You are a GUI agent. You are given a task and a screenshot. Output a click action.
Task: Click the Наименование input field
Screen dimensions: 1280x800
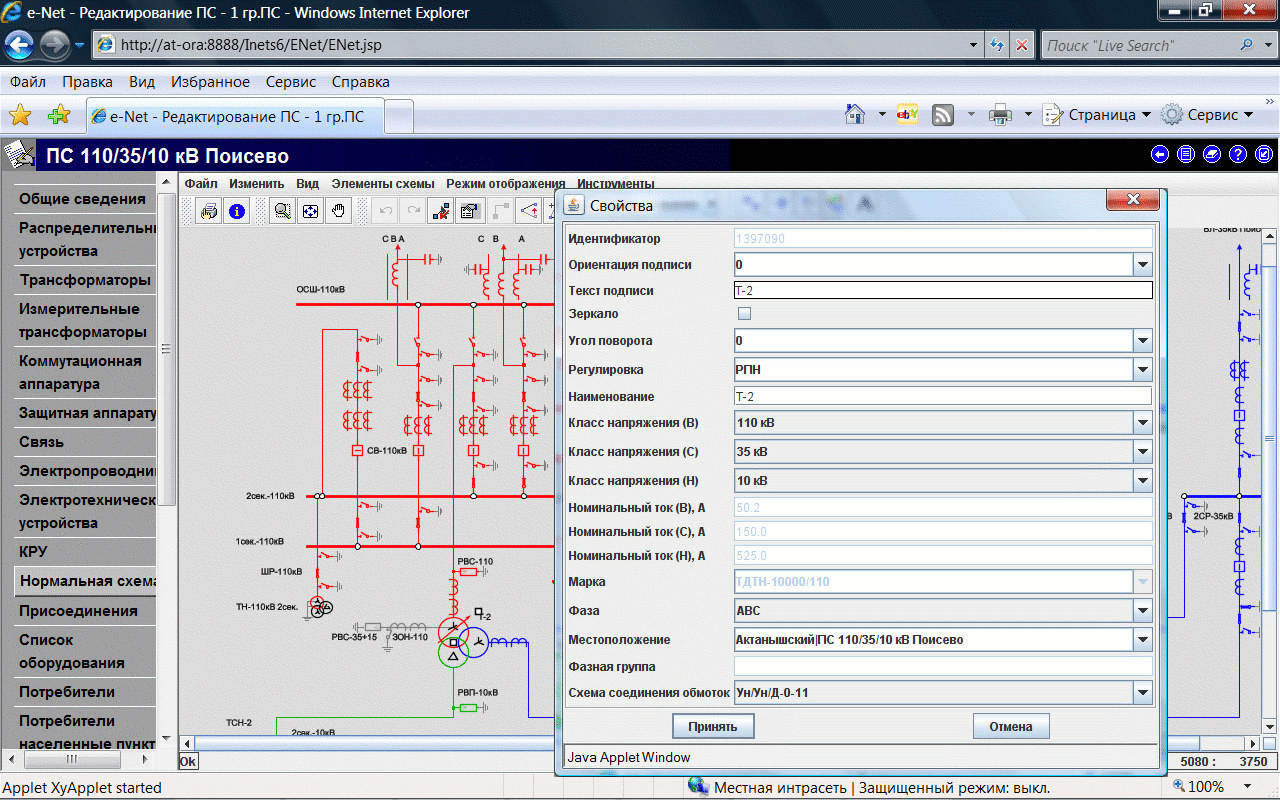click(x=943, y=397)
